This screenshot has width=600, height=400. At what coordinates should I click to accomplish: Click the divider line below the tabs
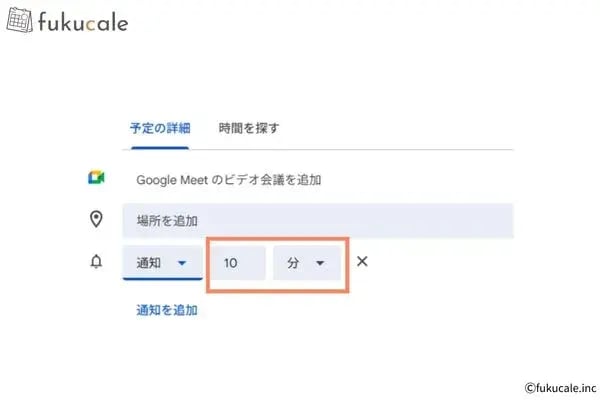pyautogui.click(x=400, y=150)
